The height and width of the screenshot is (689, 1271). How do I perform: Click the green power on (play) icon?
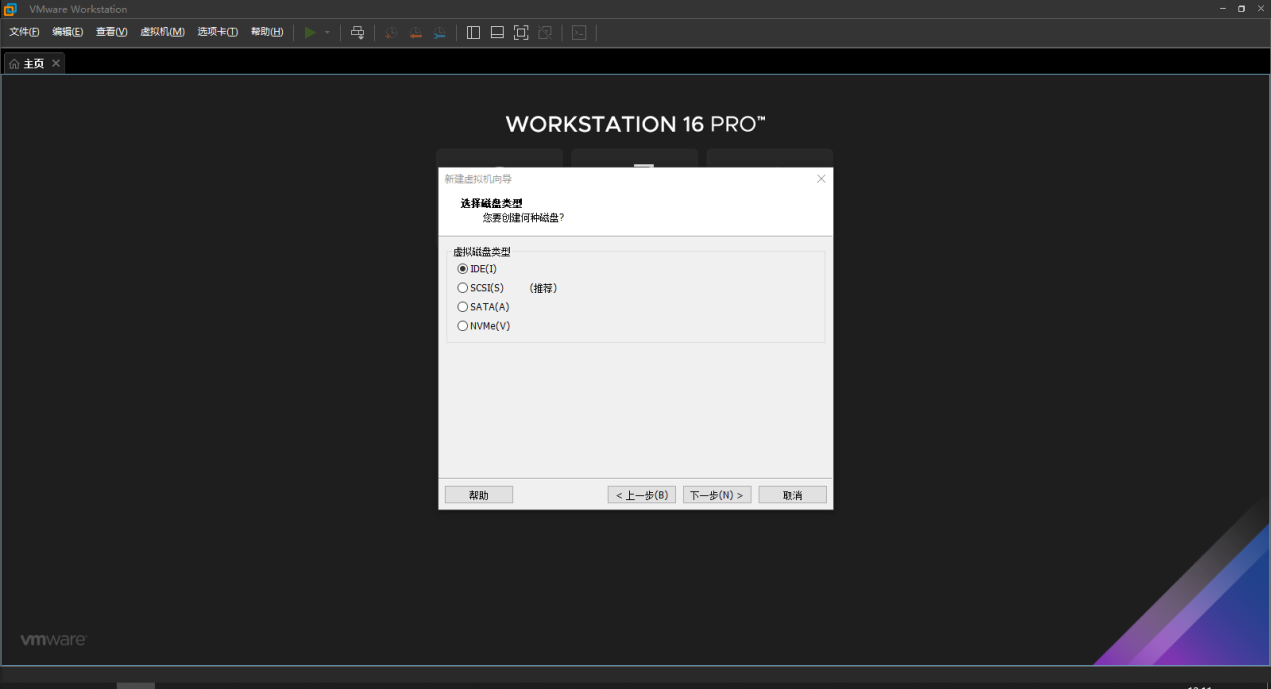(x=310, y=32)
